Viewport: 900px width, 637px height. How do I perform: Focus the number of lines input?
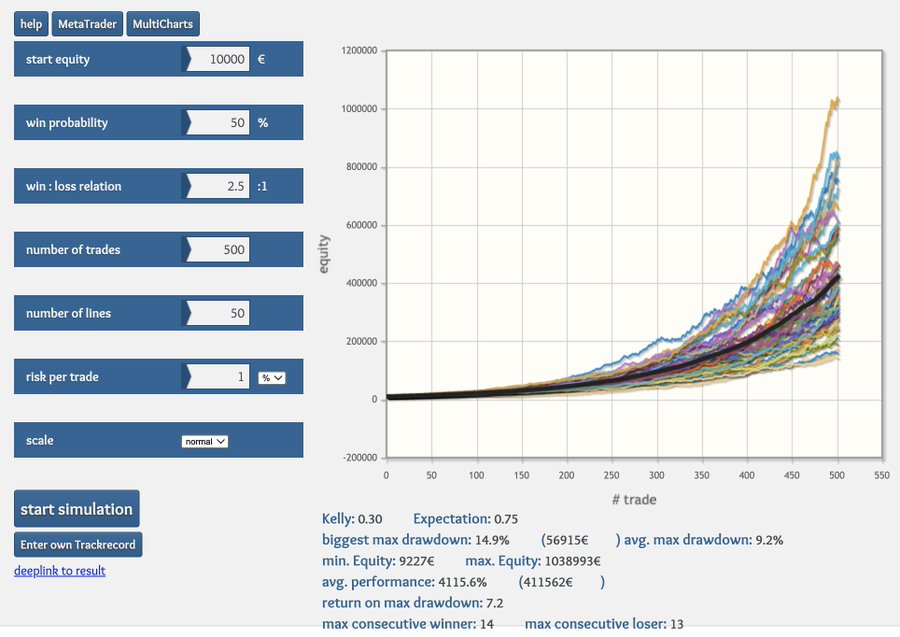pos(220,313)
